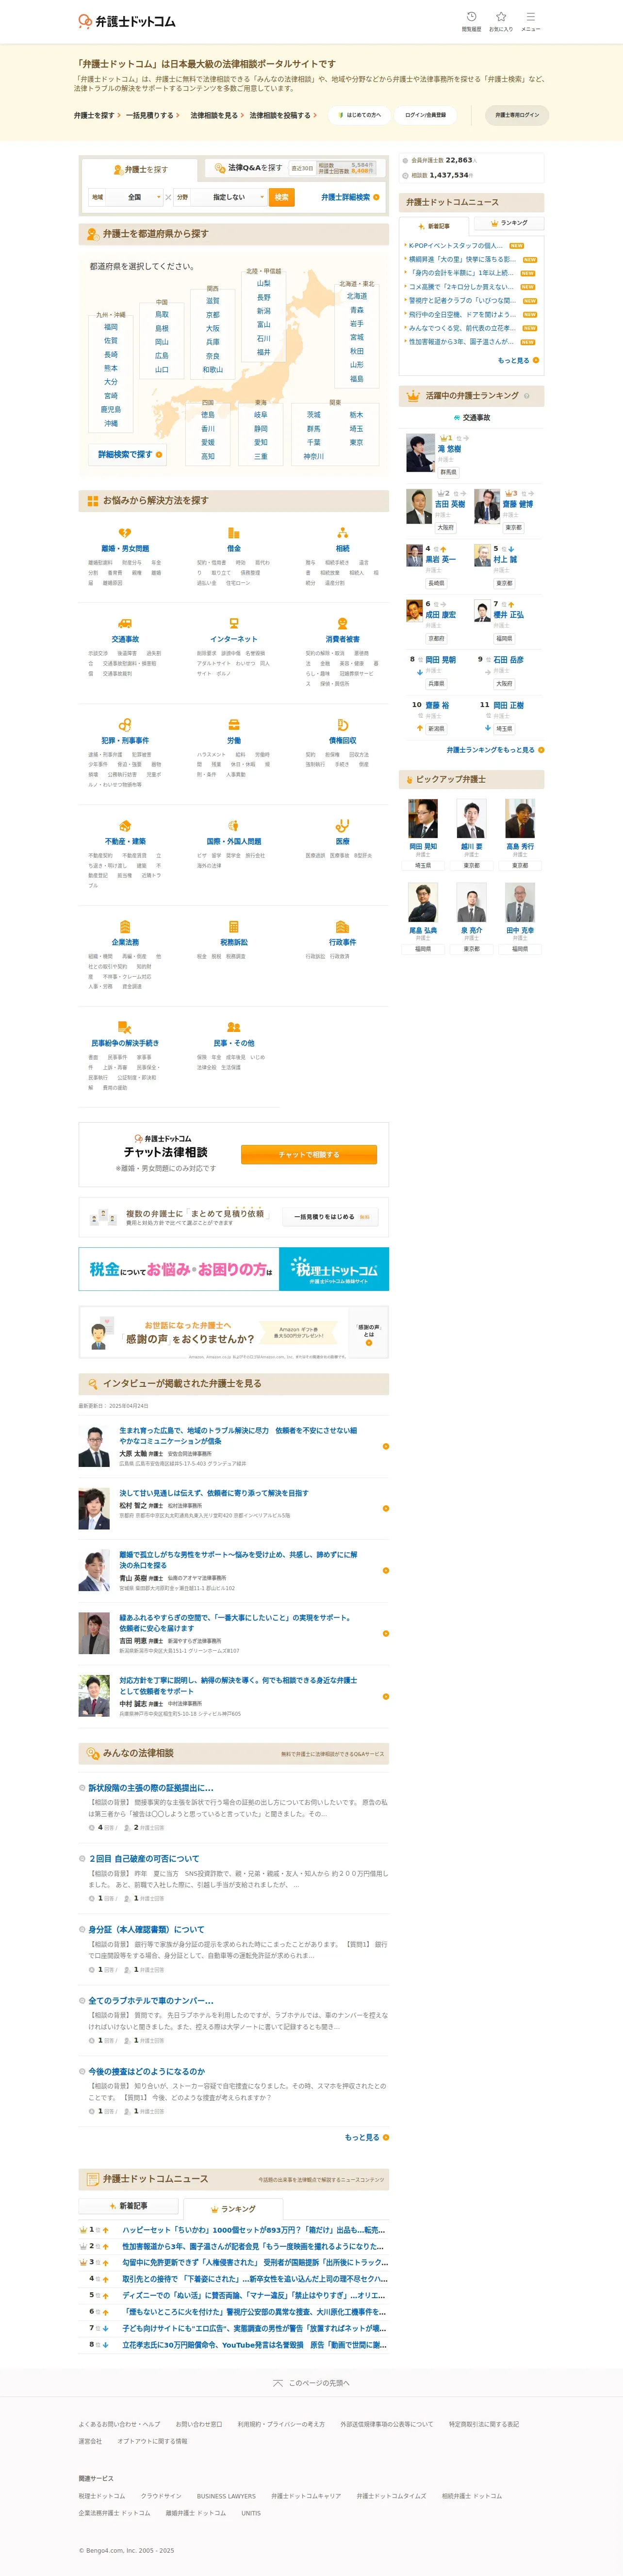The image size is (623, 2576).
Task: Click the document gavel icon above 民事紛争の解決手続き
Action: (125, 1027)
